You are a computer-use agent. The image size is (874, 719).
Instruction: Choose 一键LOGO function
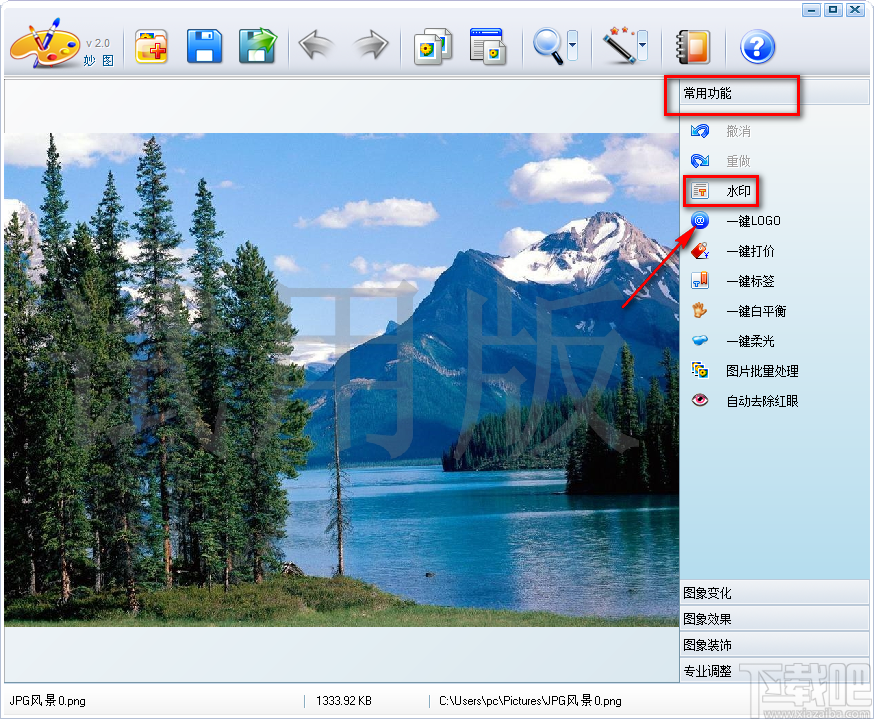pos(753,221)
